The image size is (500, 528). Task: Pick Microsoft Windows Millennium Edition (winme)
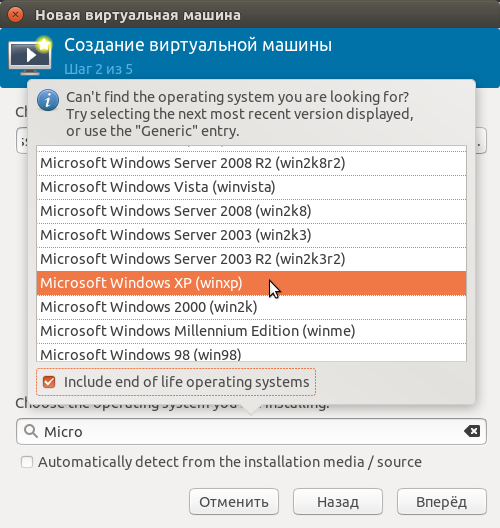pyautogui.click(x=252, y=331)
